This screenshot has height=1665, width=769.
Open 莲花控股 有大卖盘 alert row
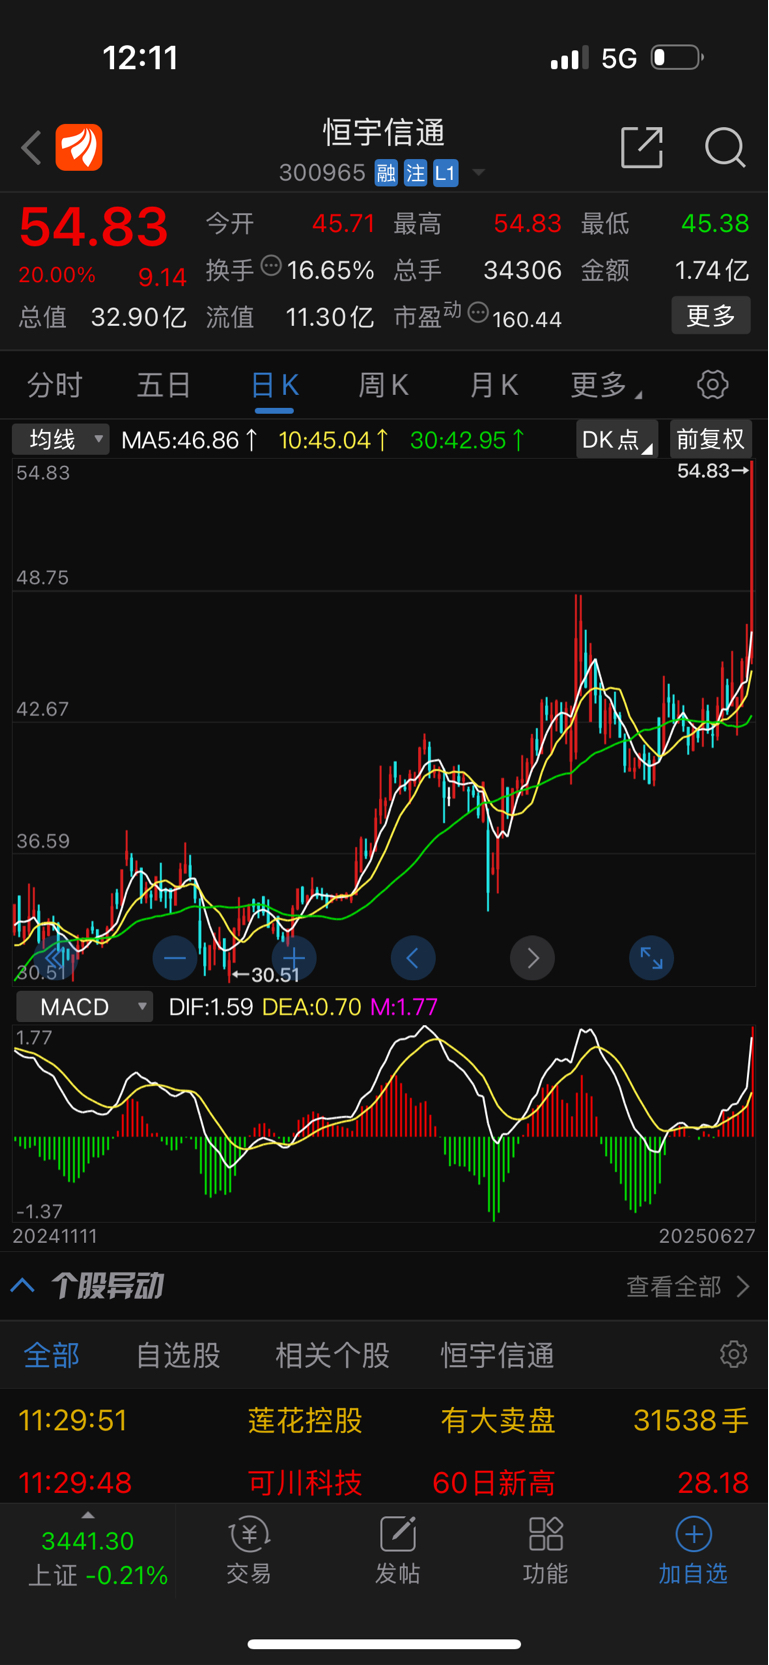[384, 1421]
